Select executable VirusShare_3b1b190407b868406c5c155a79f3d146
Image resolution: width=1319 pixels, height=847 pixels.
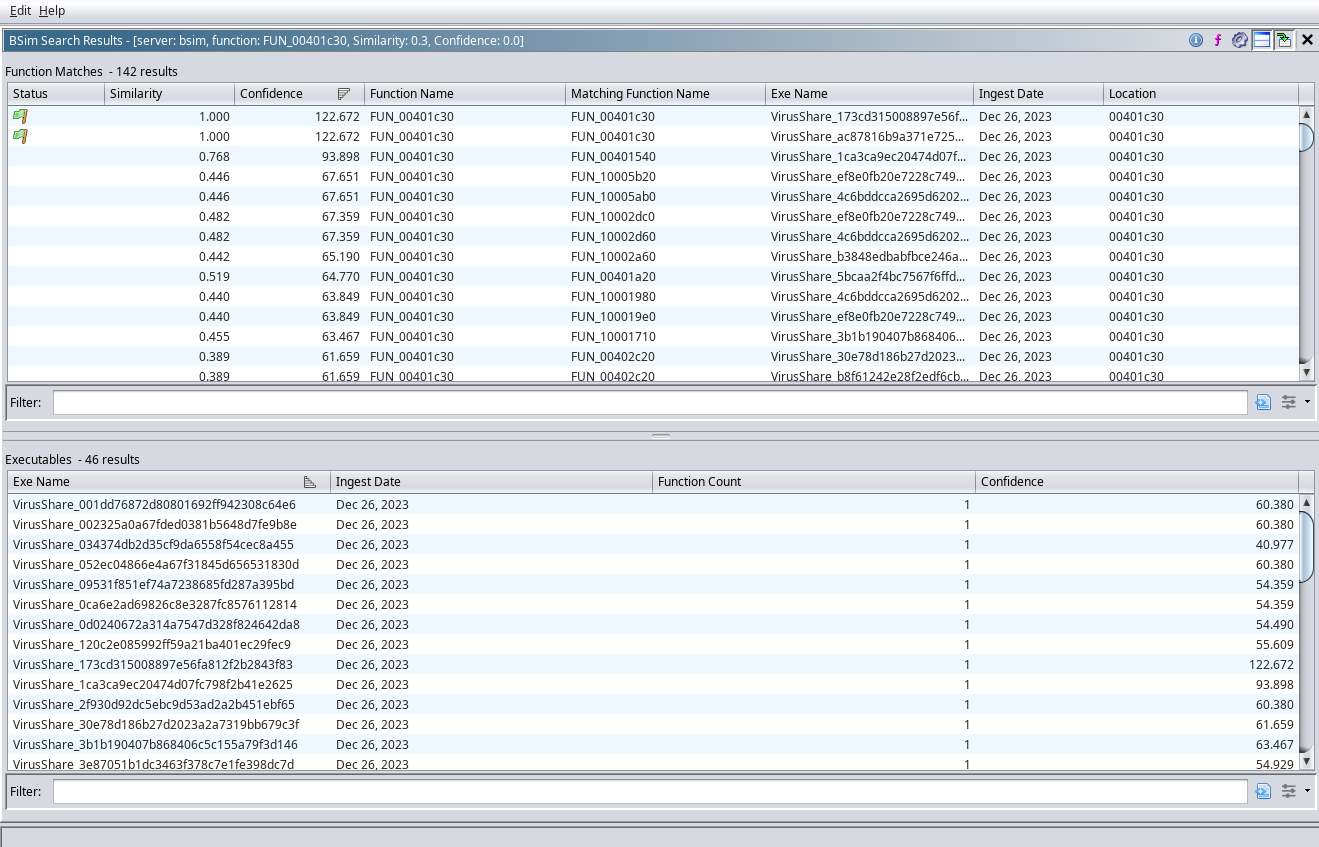click(155, 744)
